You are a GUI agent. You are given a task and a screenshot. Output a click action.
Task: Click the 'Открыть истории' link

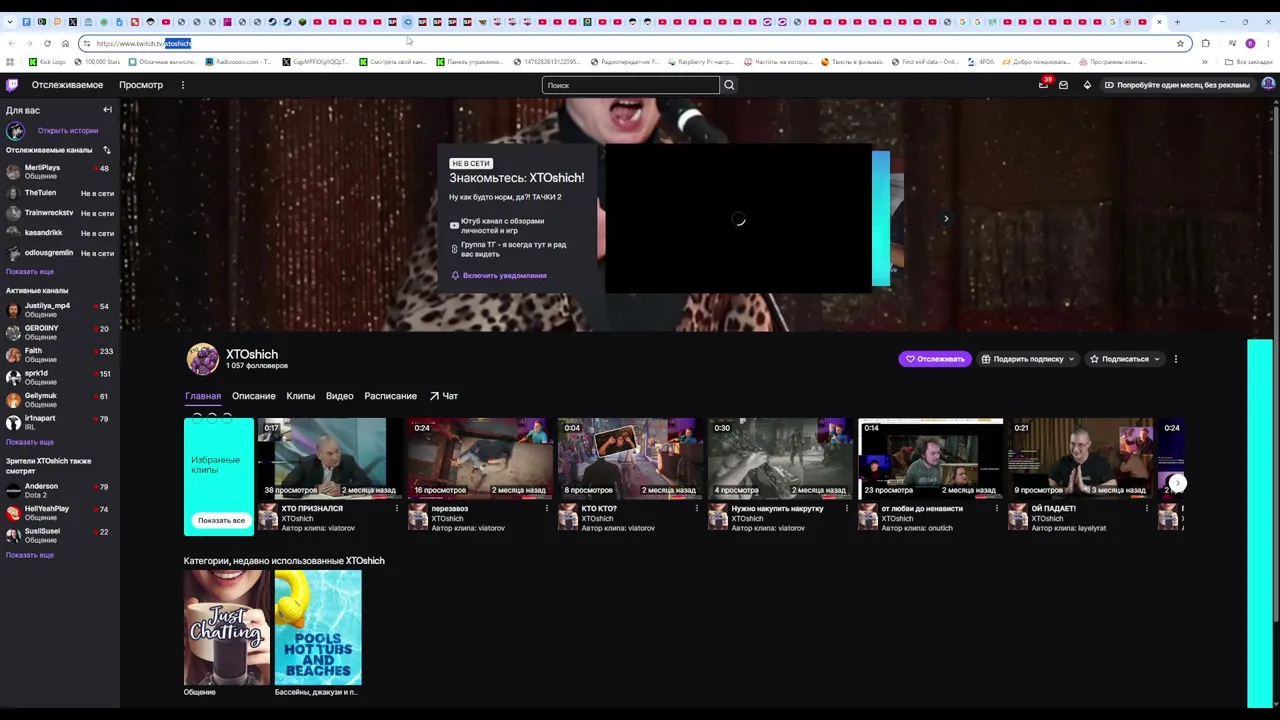(68, 131)
